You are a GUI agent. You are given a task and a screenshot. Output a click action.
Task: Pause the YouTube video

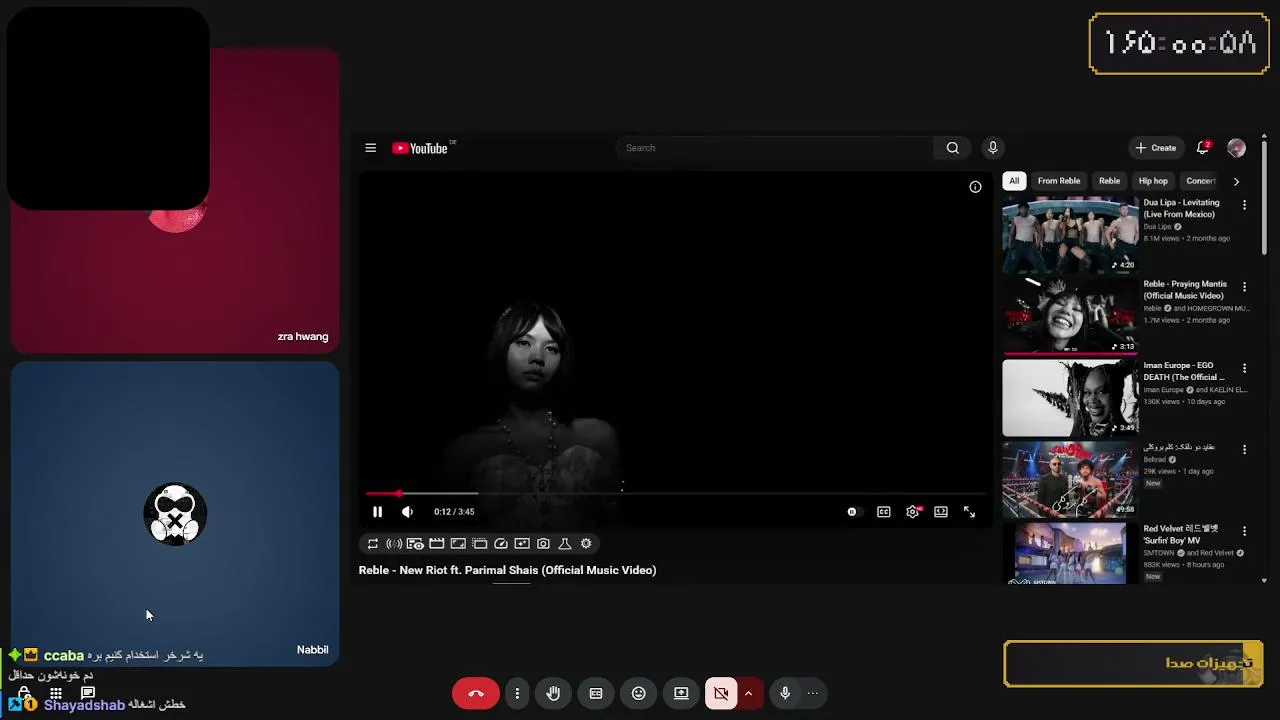click(x=377, y=512)
